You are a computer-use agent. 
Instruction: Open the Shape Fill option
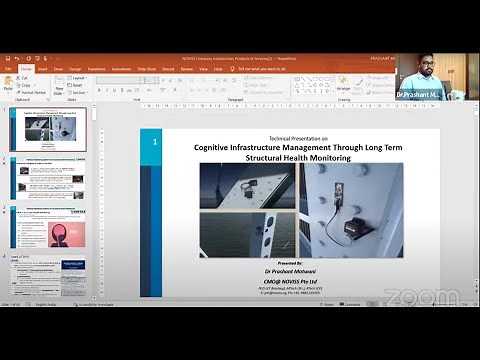[378, 78]
